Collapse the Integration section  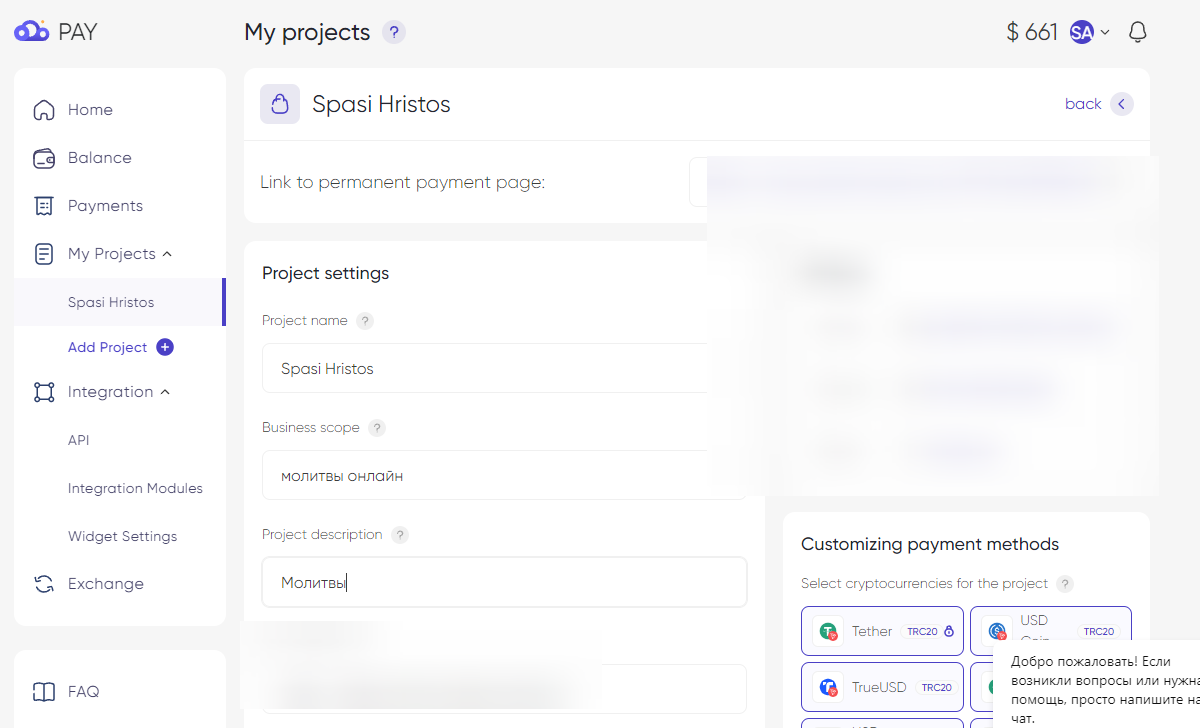[165, 392]
